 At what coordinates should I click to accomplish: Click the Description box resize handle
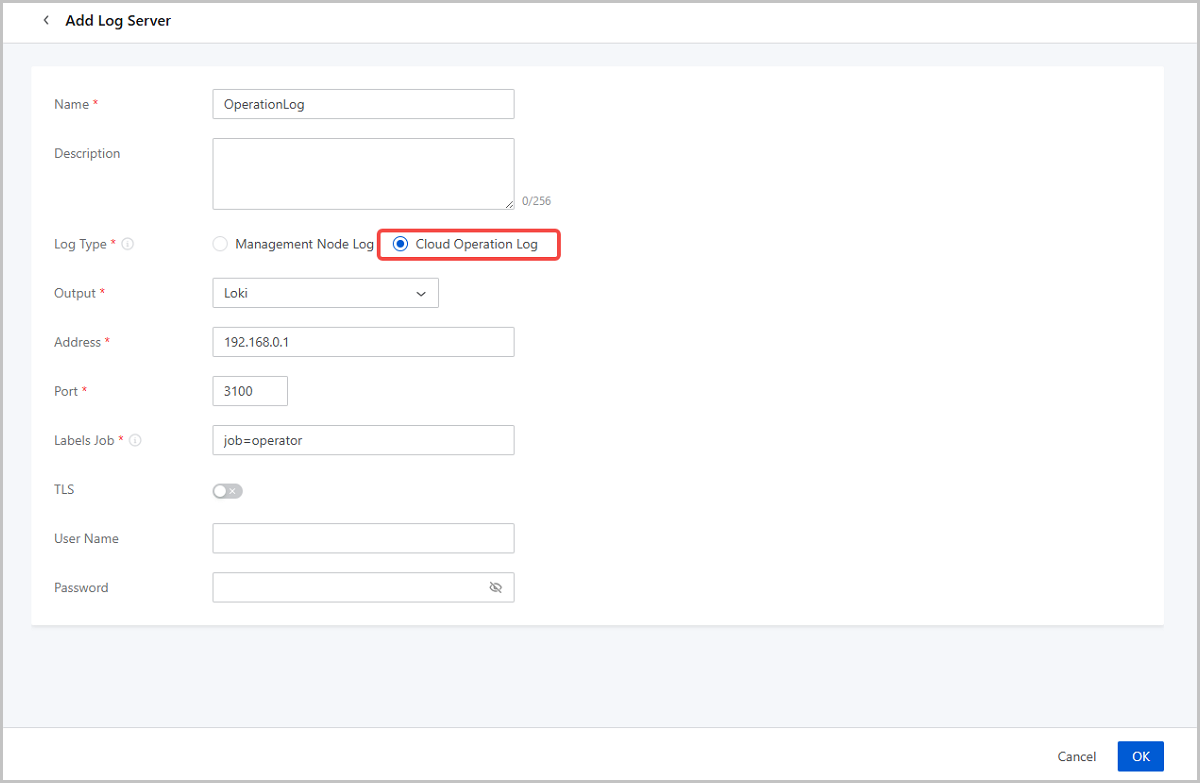(x=509, y=204)
